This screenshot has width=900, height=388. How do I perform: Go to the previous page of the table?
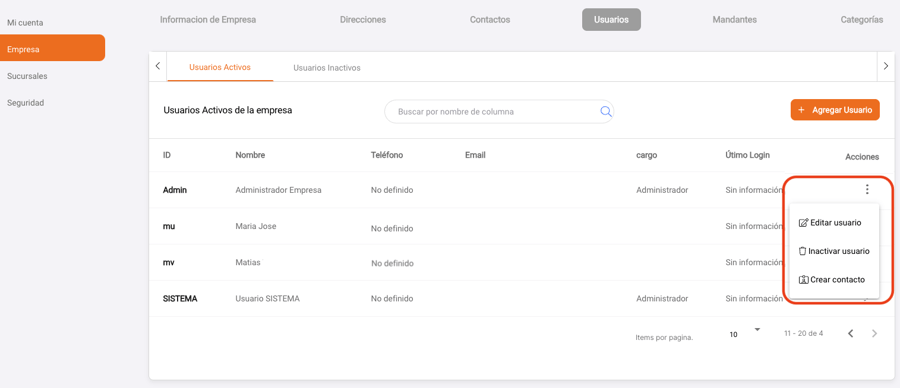coord(851,333)
